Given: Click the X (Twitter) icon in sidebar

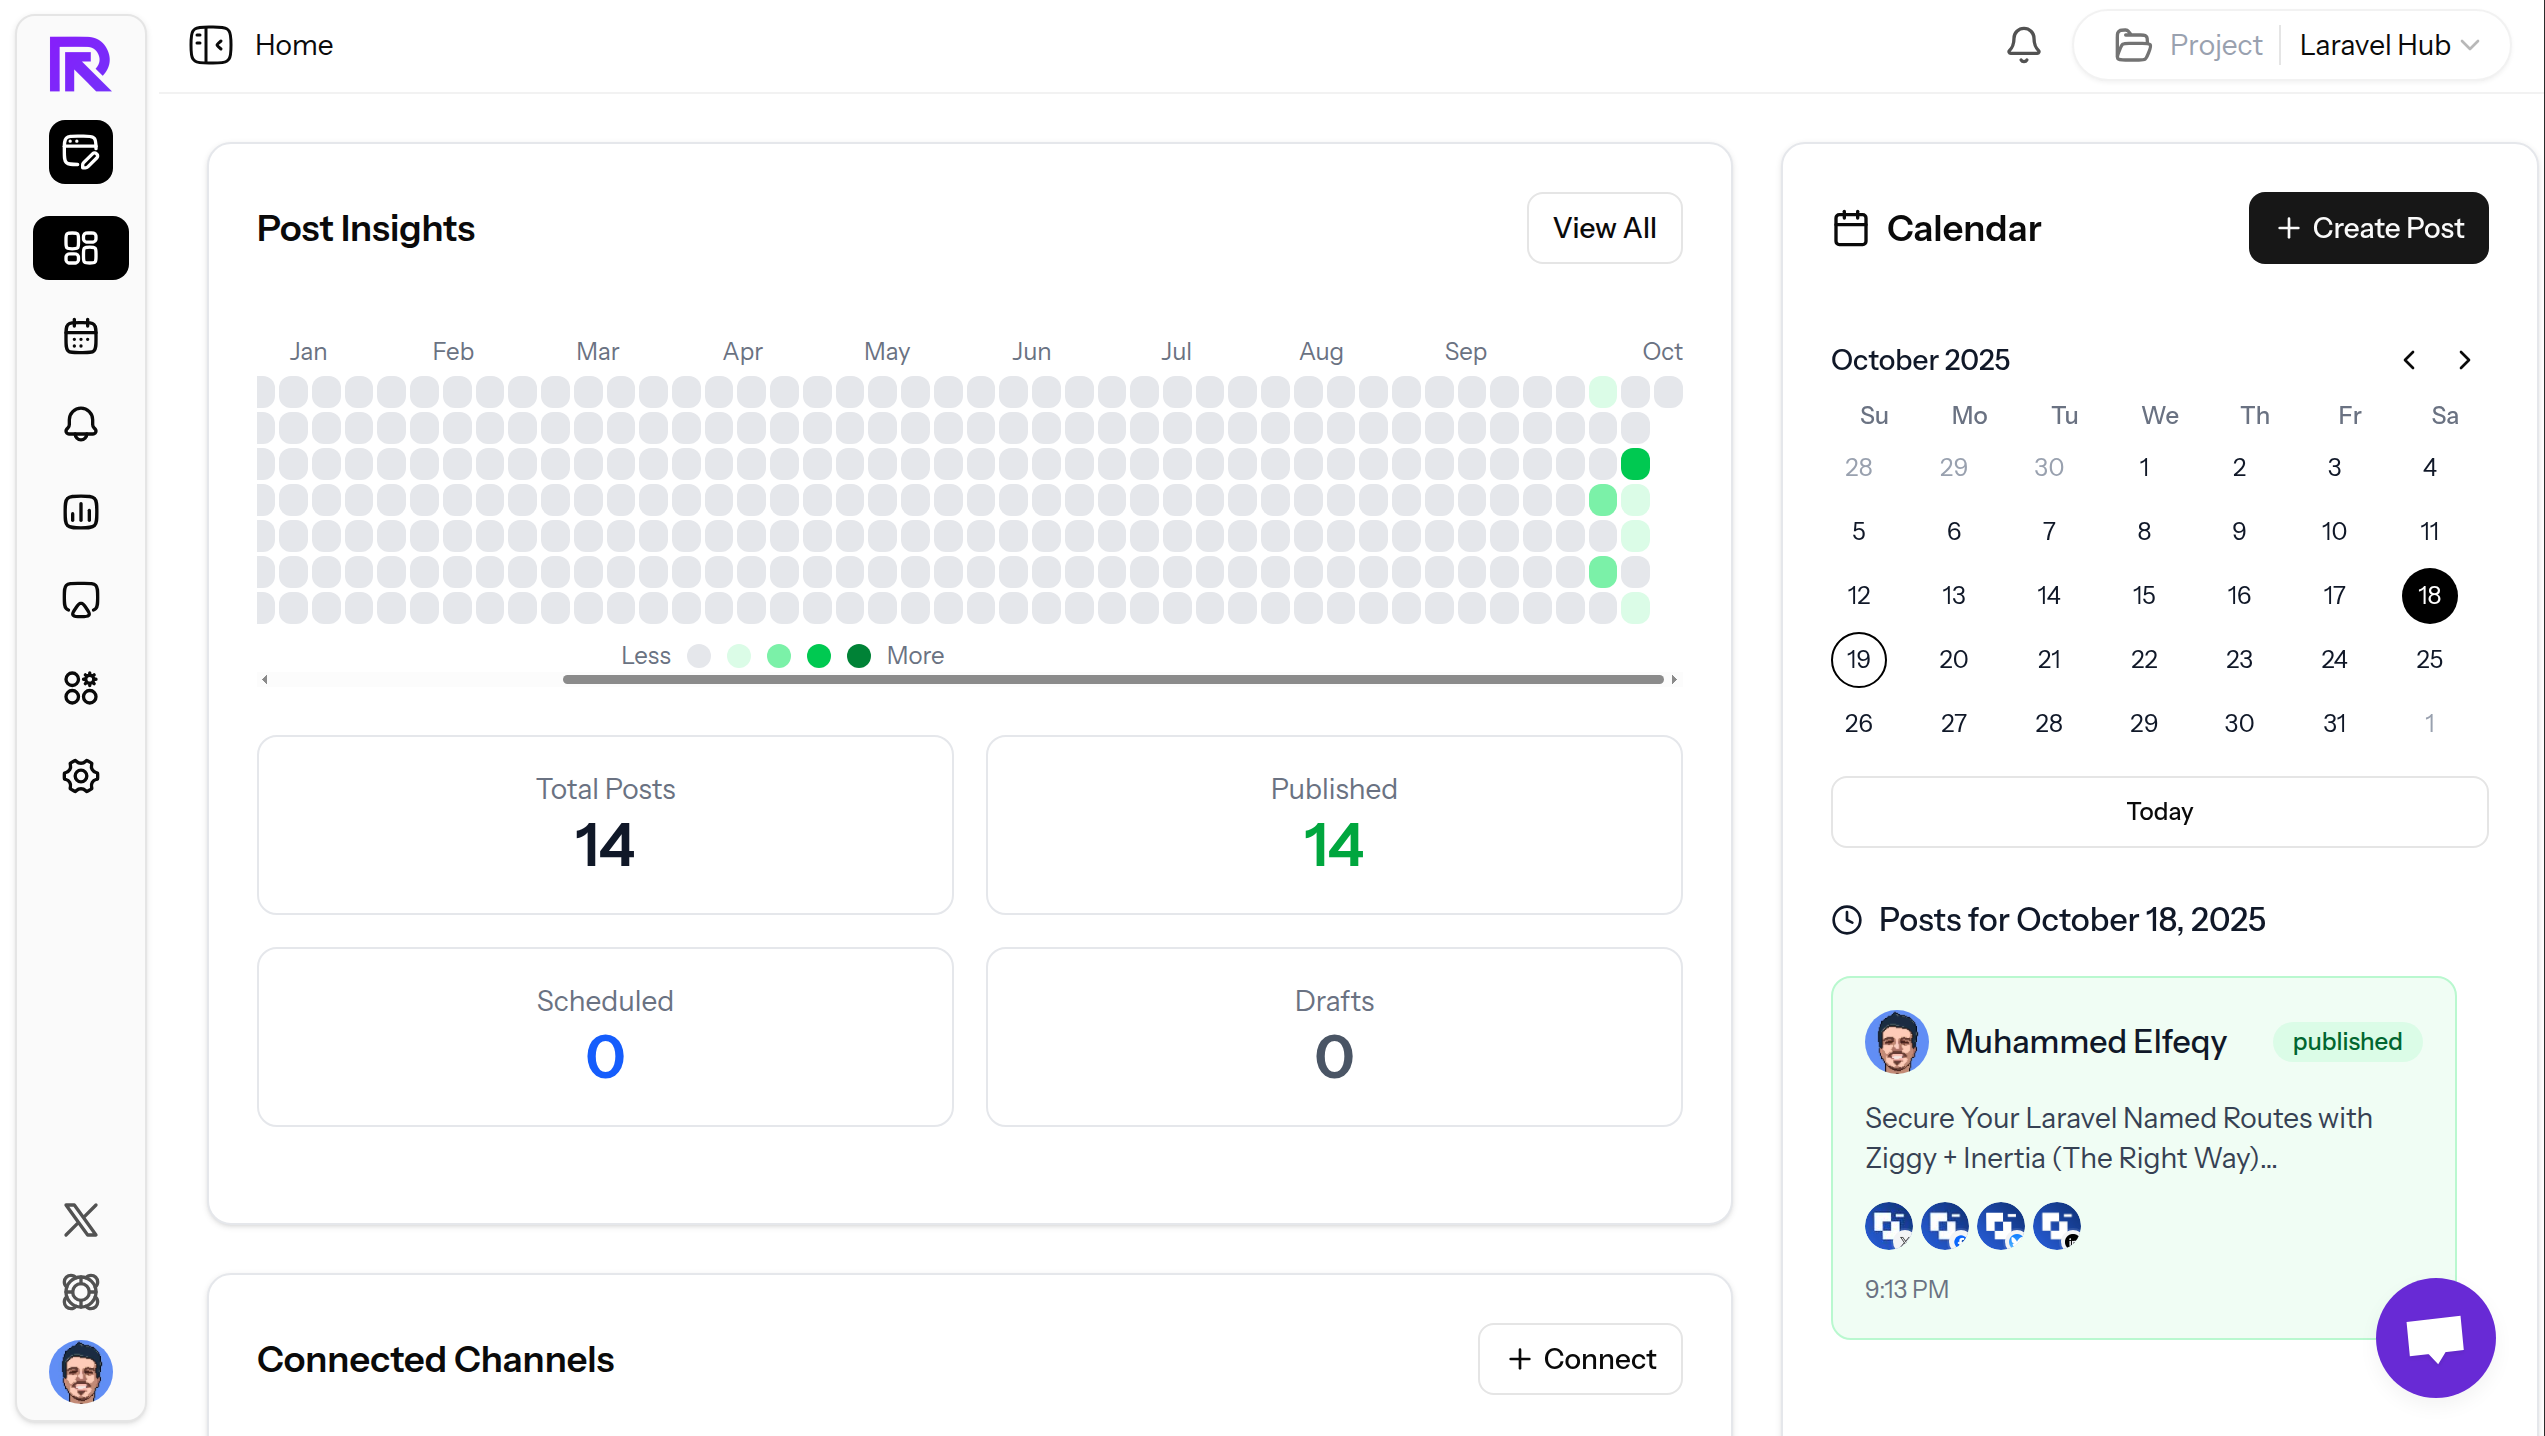Looking at the screenshot, I should click(x=81, y=1220).
